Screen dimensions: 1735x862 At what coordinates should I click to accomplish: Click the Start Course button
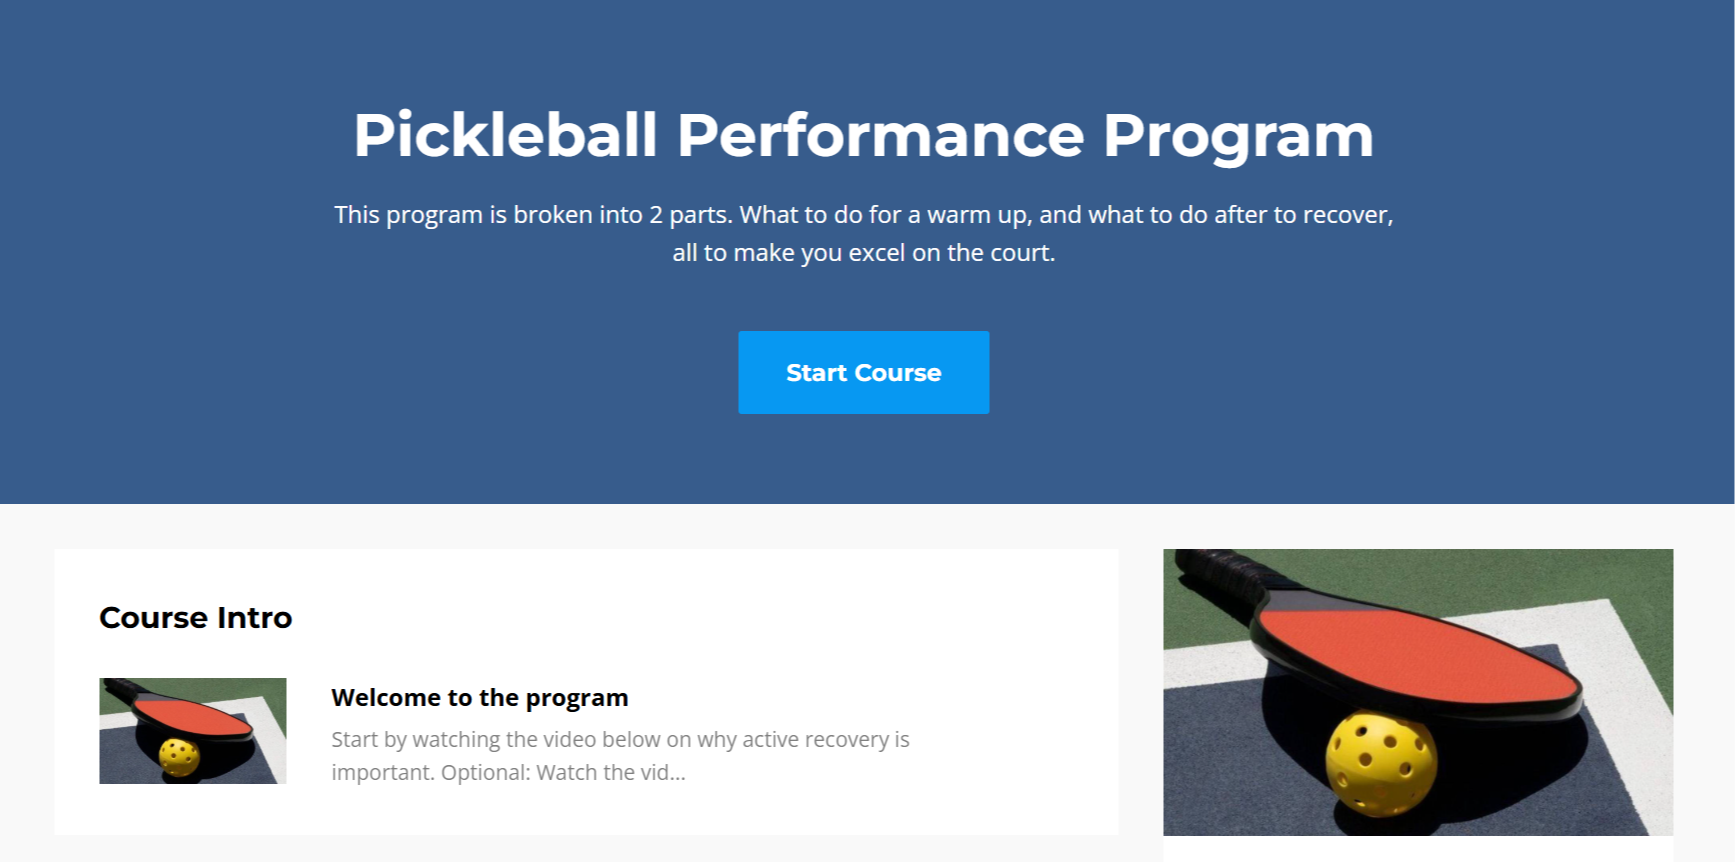[x=863, y=372]
